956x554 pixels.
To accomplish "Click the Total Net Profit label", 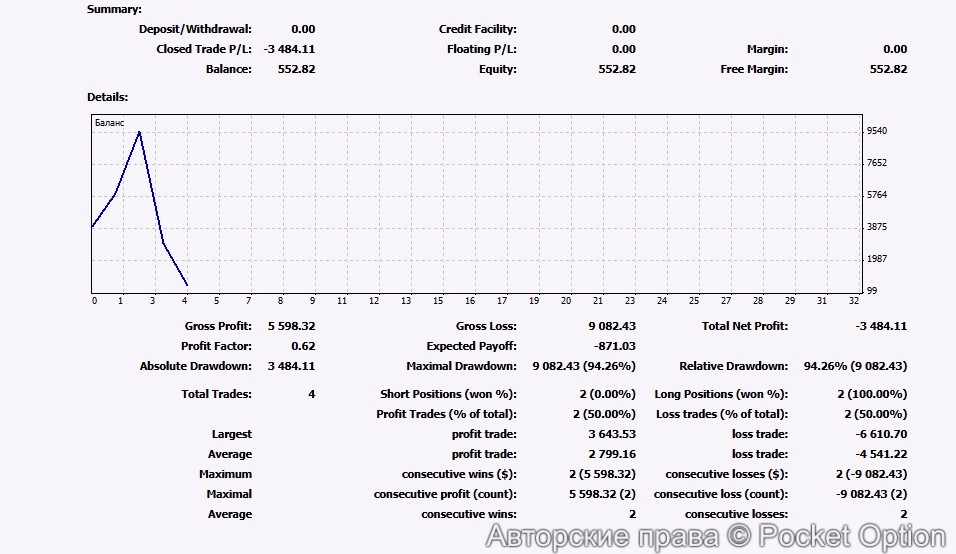I will tap(744, 326).
